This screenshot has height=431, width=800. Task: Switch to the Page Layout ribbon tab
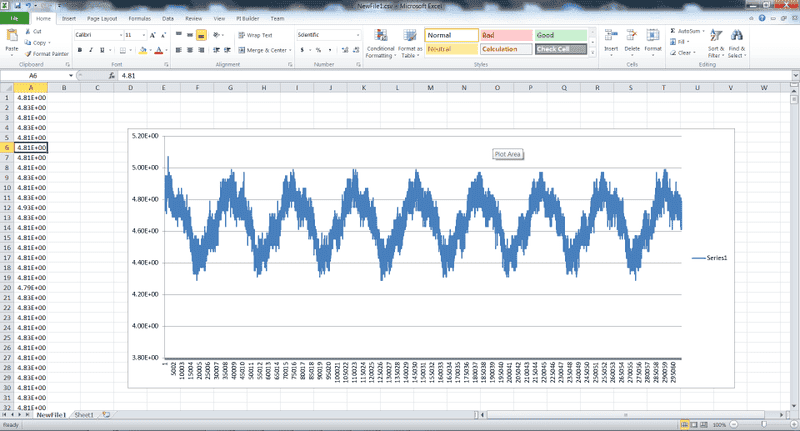(x=100, y=18)
